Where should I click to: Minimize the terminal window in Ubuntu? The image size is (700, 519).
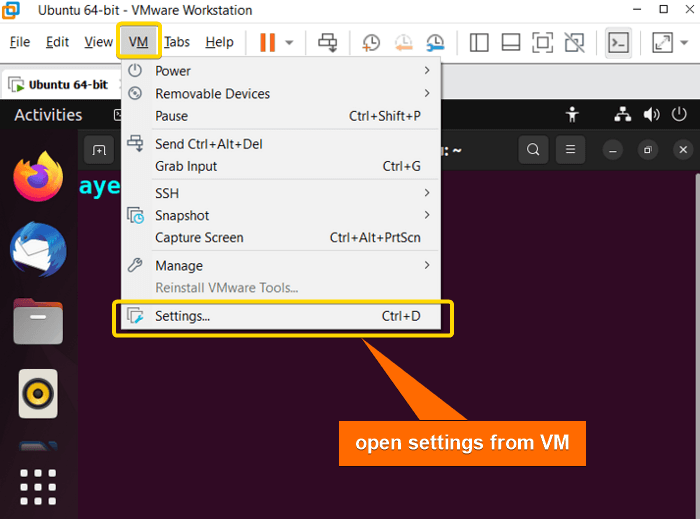[613, 150]
